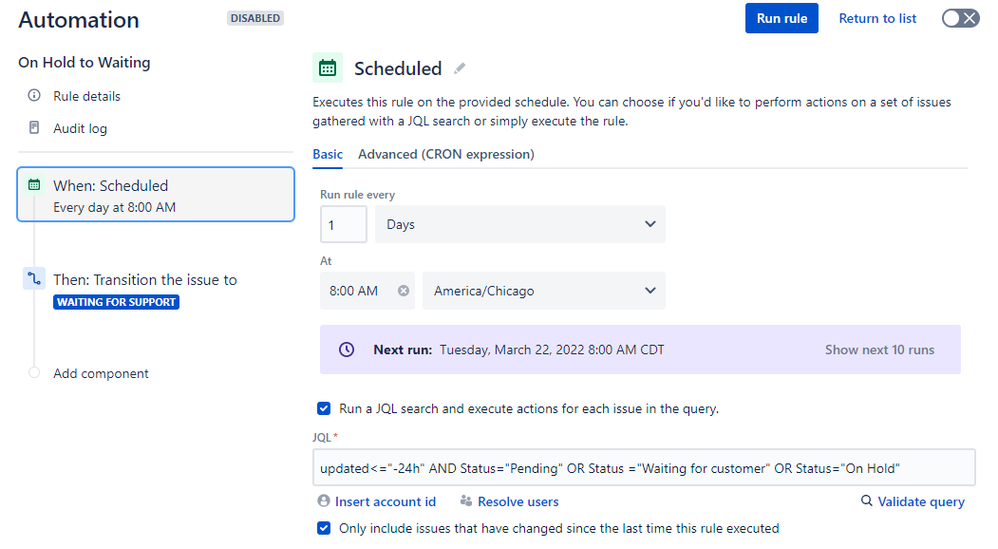This screenshot has height=549, width=998.
Task: Uncheck Run a JQL search checkbox
Action: pos(324,408)
